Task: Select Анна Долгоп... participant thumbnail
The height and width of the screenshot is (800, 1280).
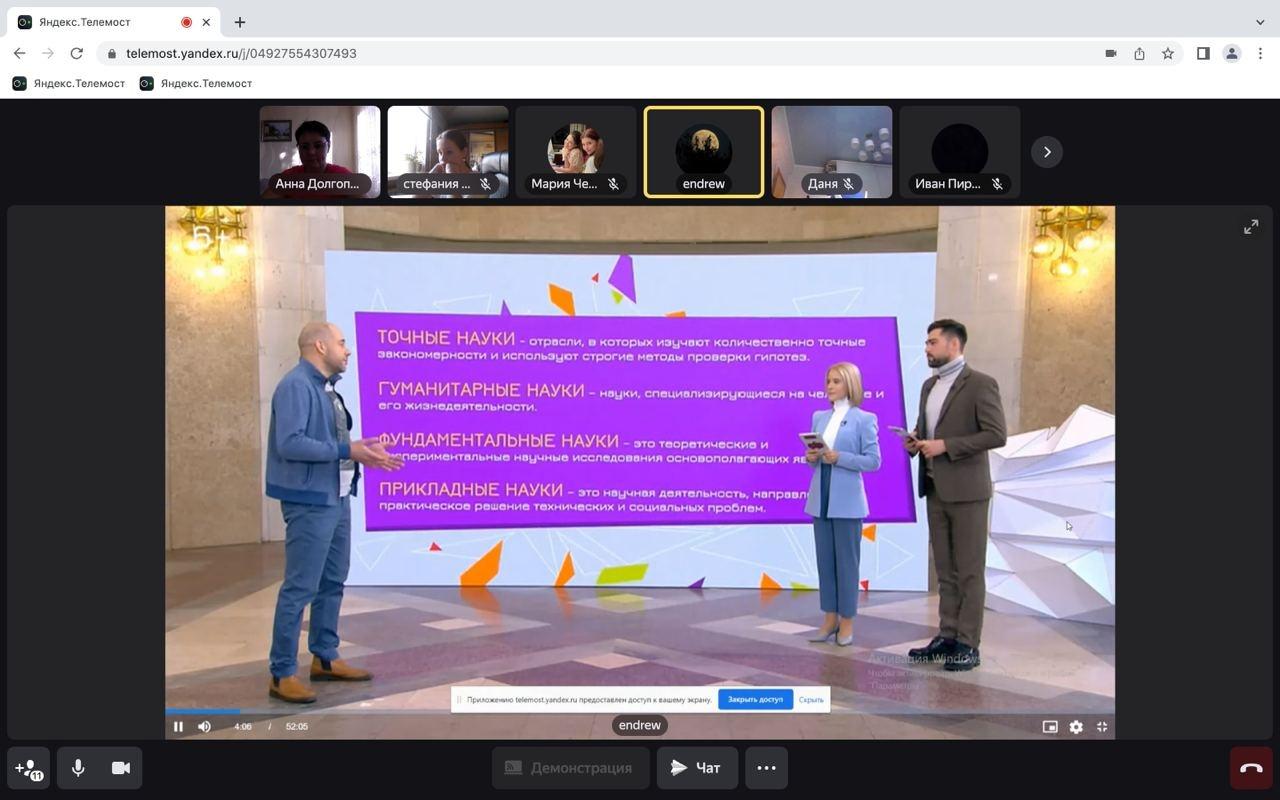Action: point(320,152)
